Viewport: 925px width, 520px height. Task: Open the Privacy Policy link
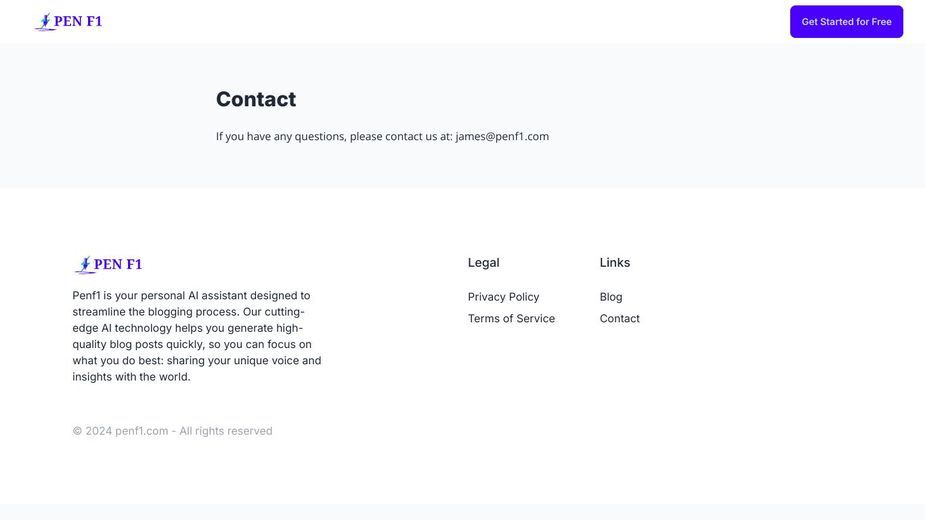tap(503, 297)
